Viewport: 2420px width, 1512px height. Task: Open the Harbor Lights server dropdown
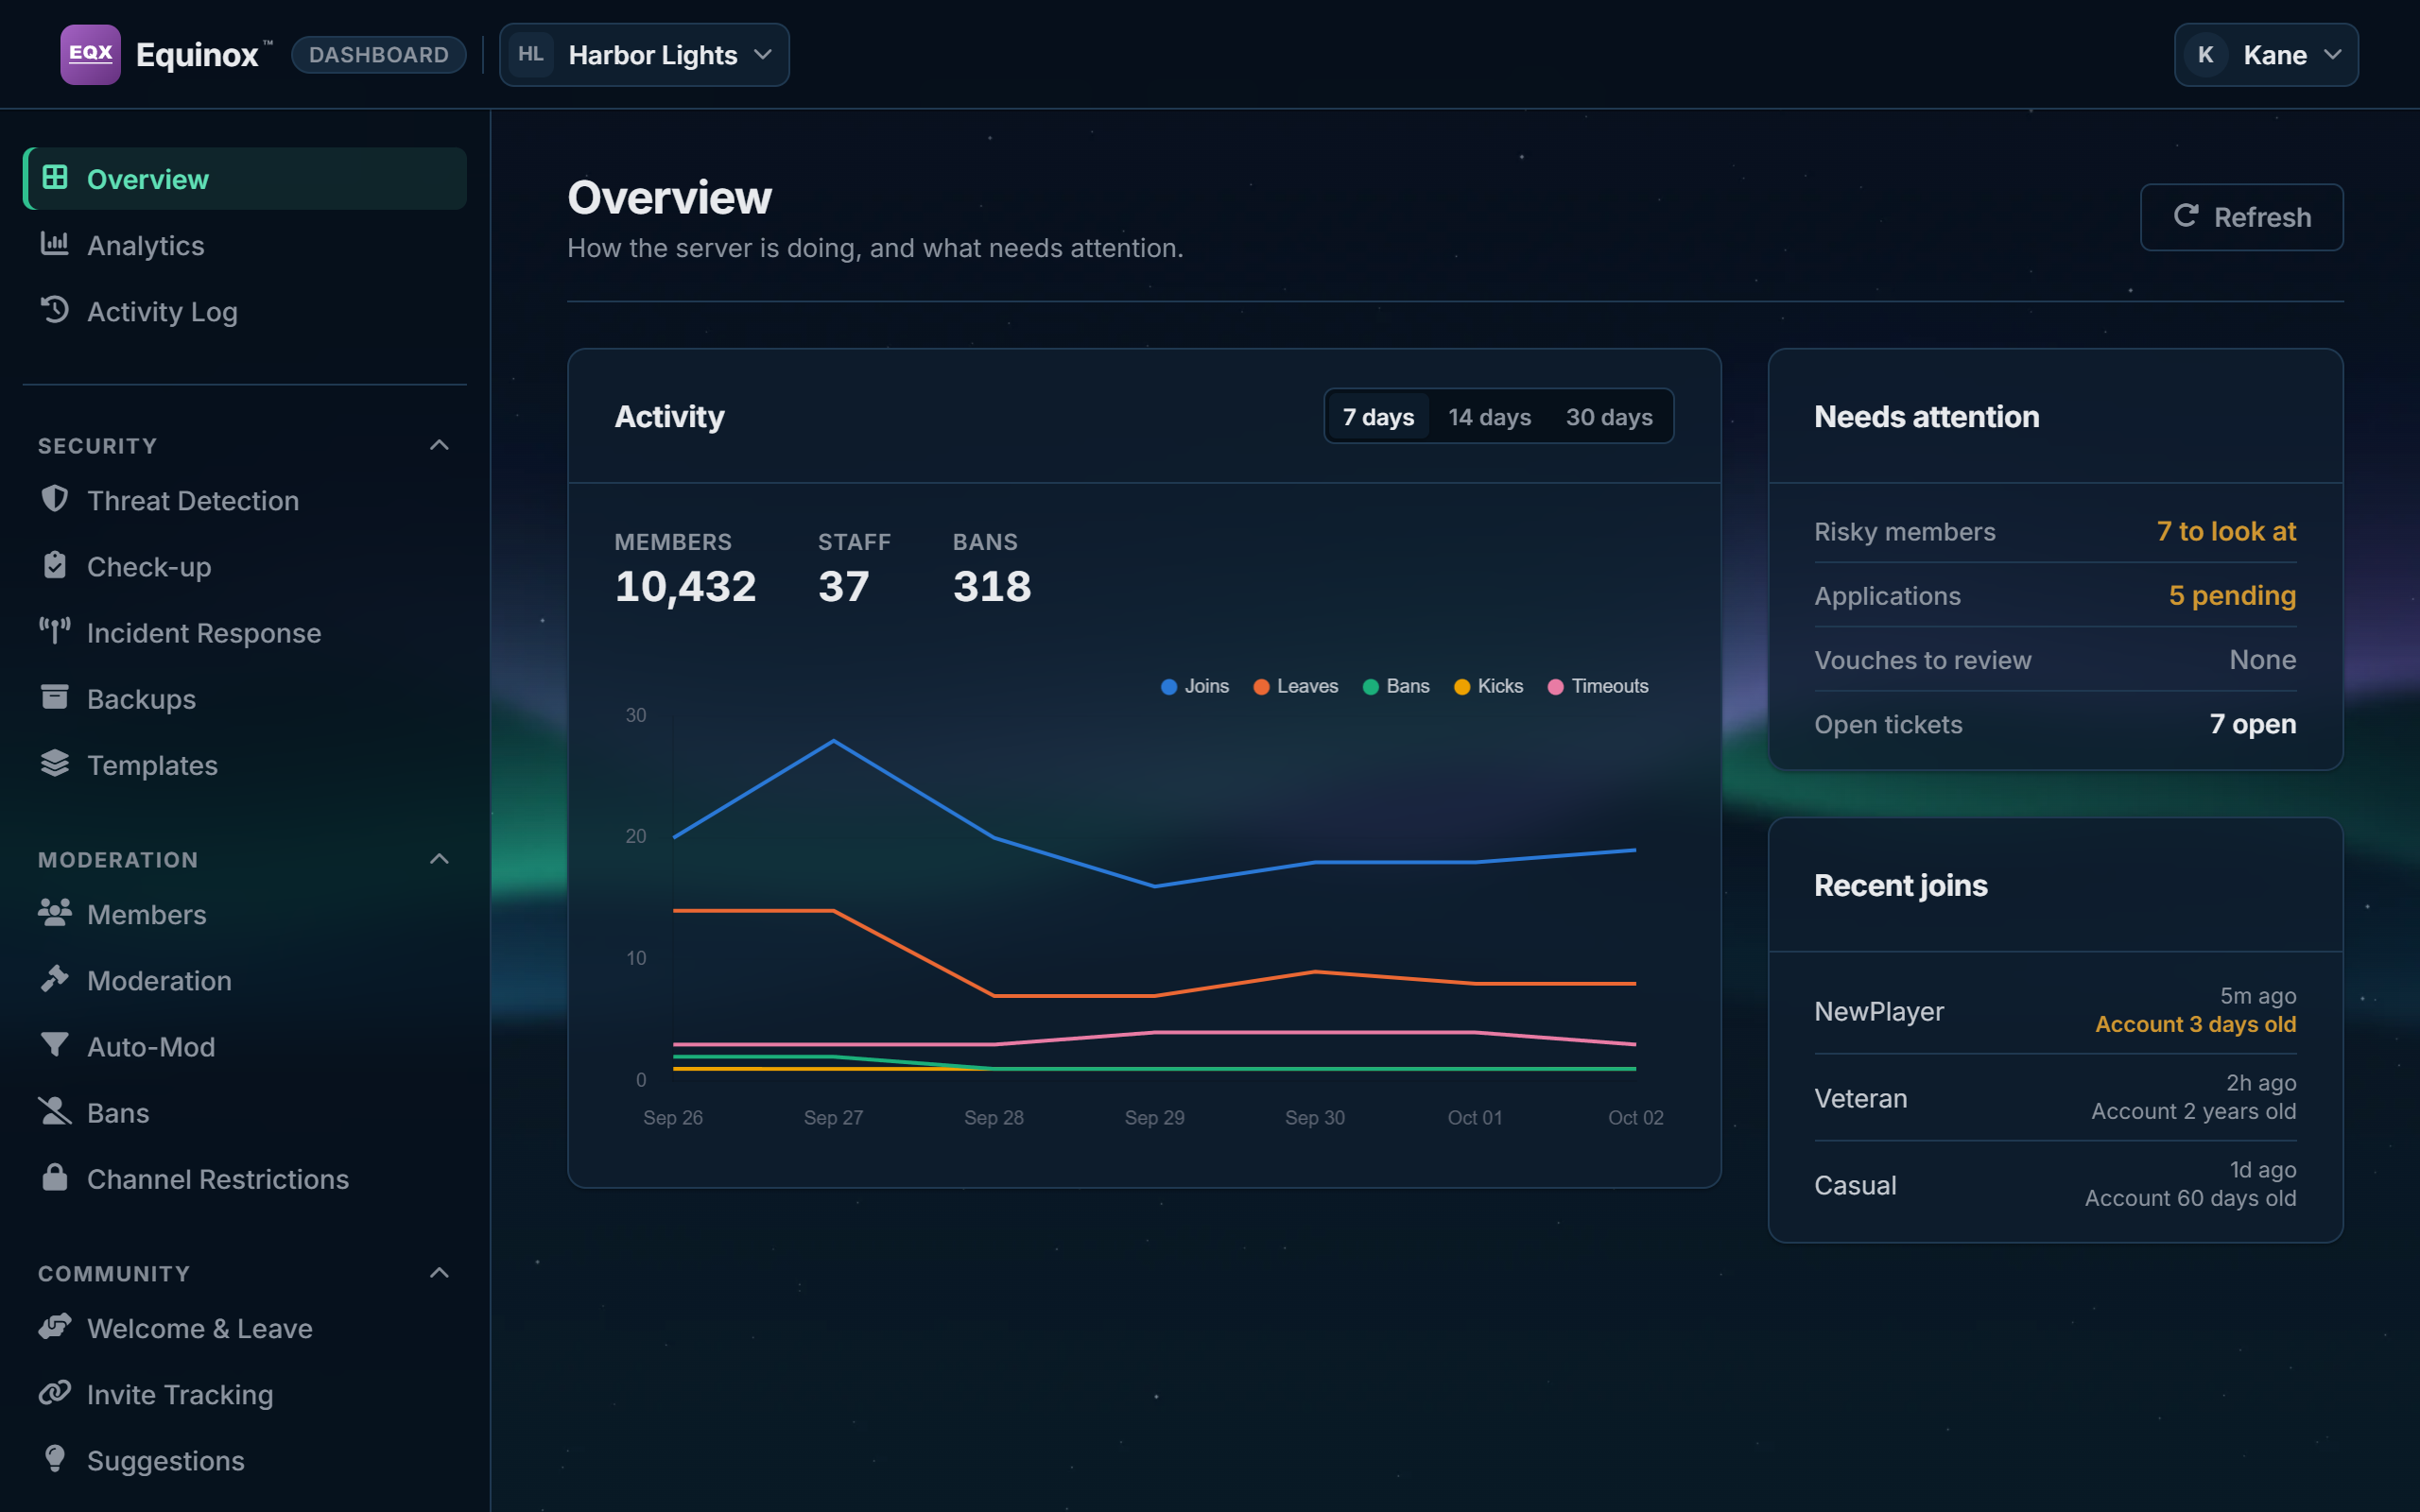click(x=644, y=55)
